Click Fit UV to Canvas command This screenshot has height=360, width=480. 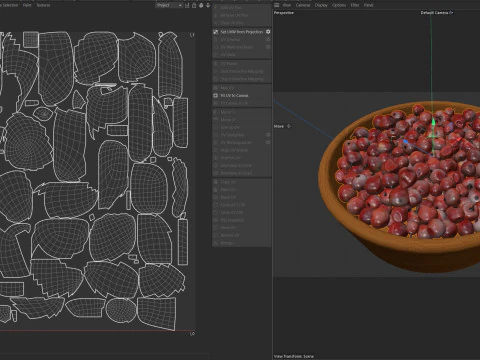coord(234,96)
